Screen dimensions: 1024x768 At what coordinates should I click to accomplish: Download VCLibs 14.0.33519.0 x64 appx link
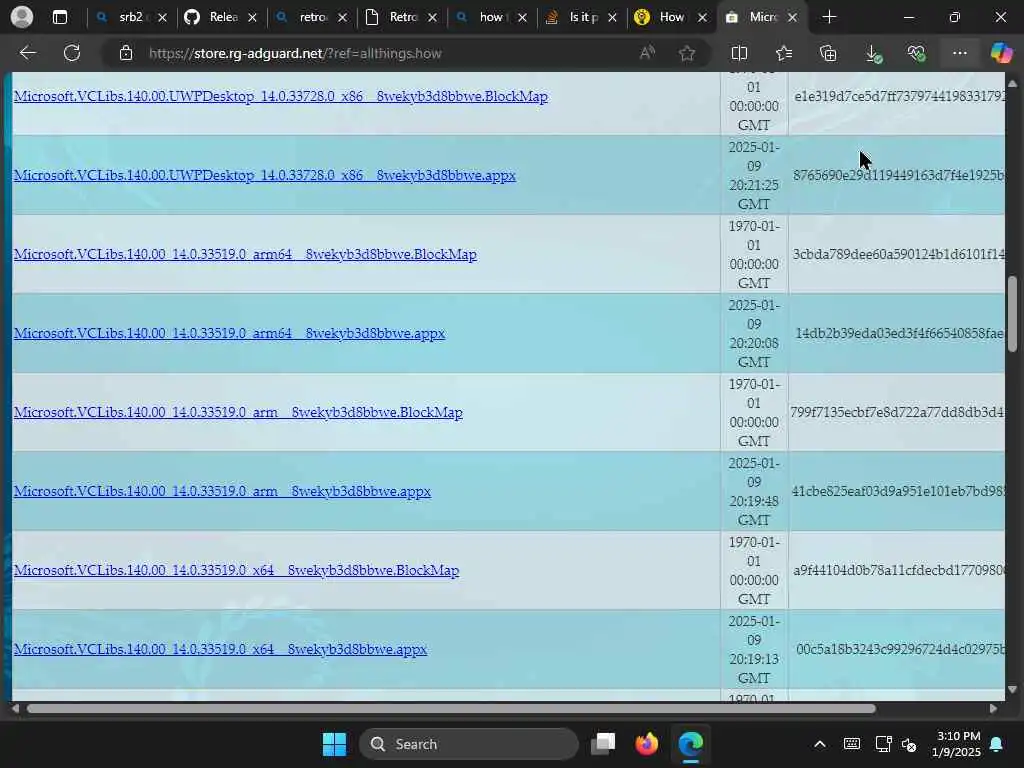pos(220,650)
